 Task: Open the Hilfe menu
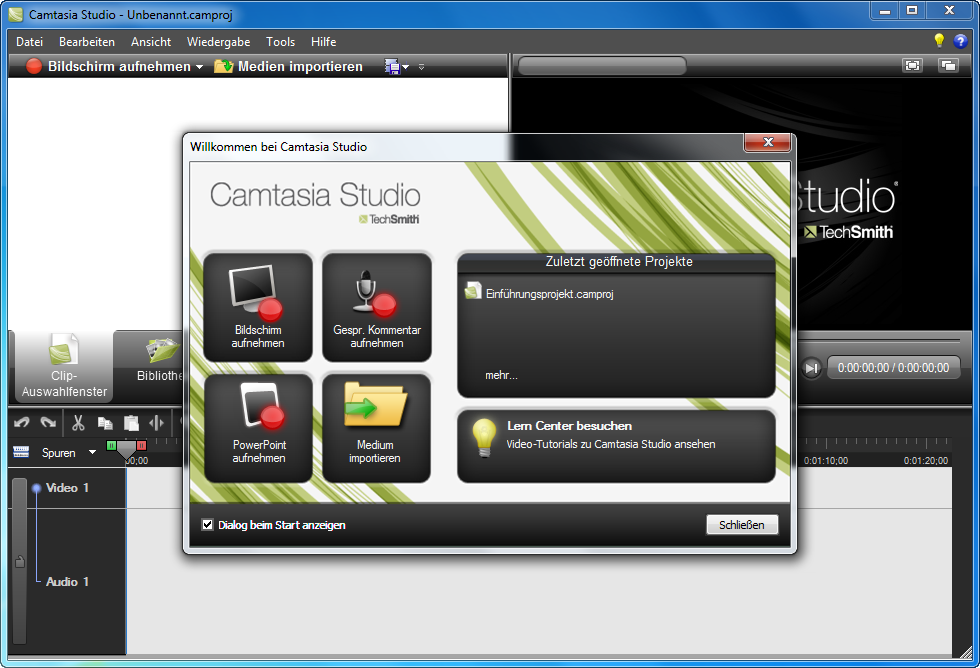[x=323, y=42]
